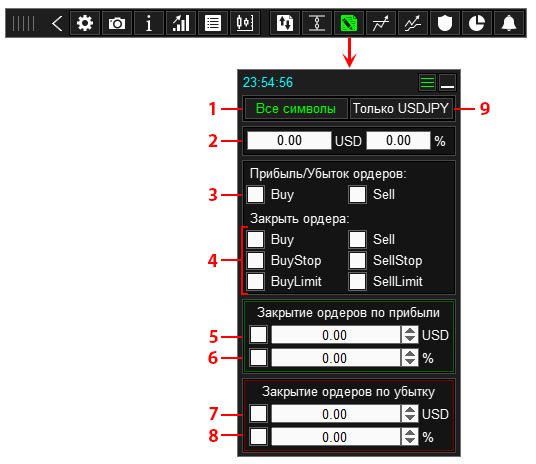Click 'Закрытие ордеров по прибыли' heading
536x464 pixels.
(348, 313)
